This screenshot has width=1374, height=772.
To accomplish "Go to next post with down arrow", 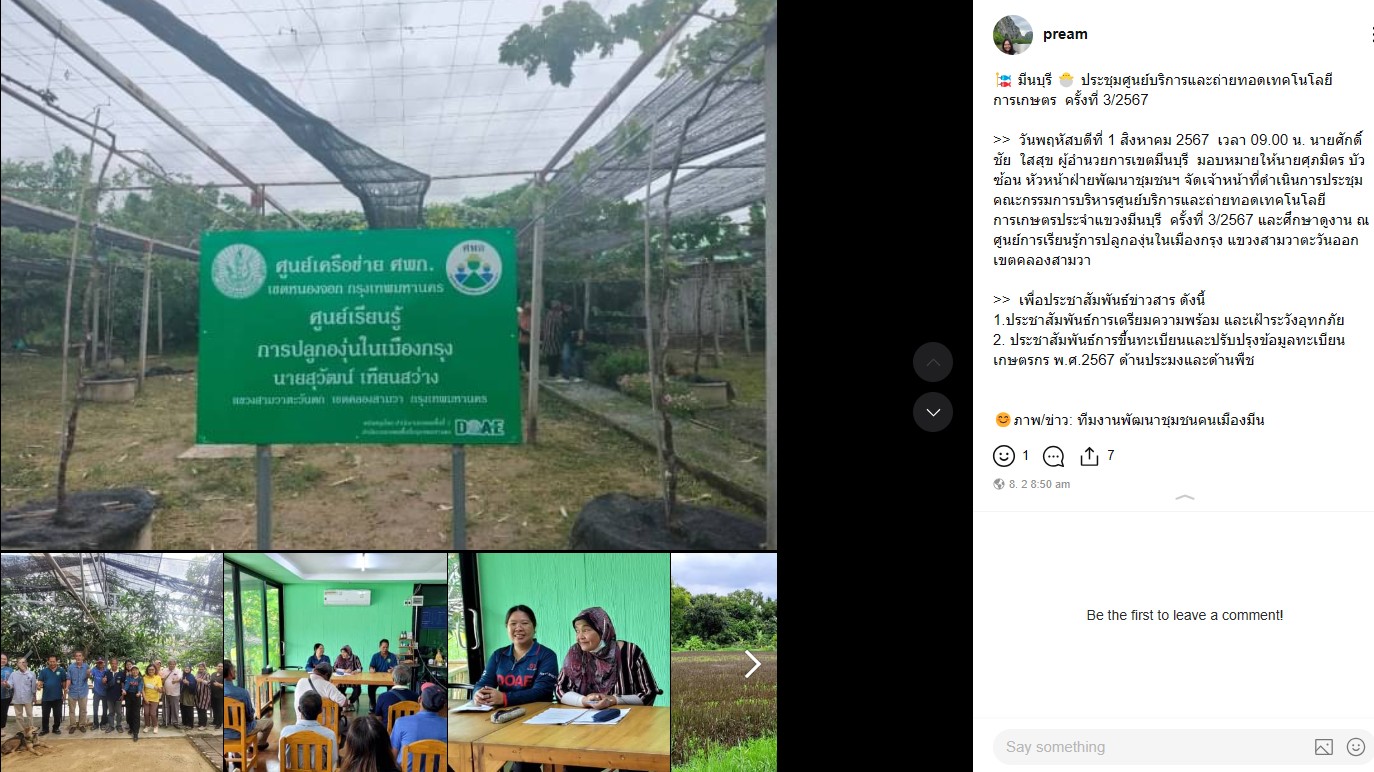I will 933,412.
